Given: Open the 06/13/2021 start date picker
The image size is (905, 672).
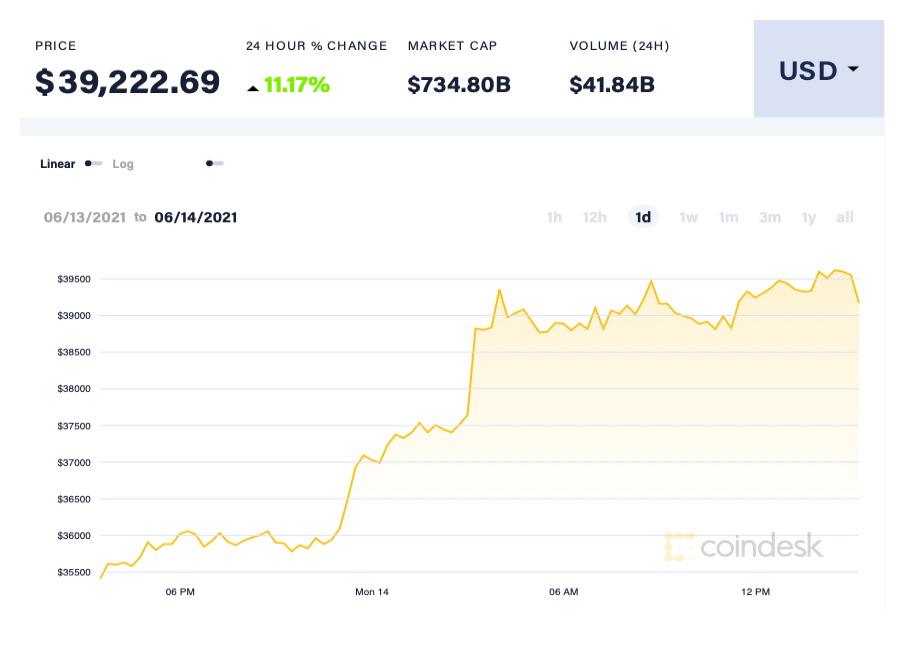Looking at the screenshot, I should point(84,217).
